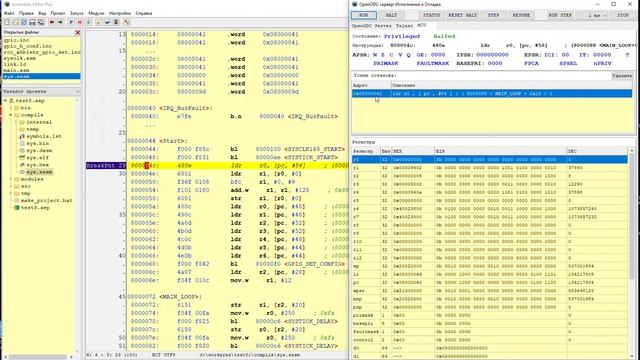This screenshot has height=360, width=640.
Task: Close the open files panel with red X
Action: tap(78, 32)
